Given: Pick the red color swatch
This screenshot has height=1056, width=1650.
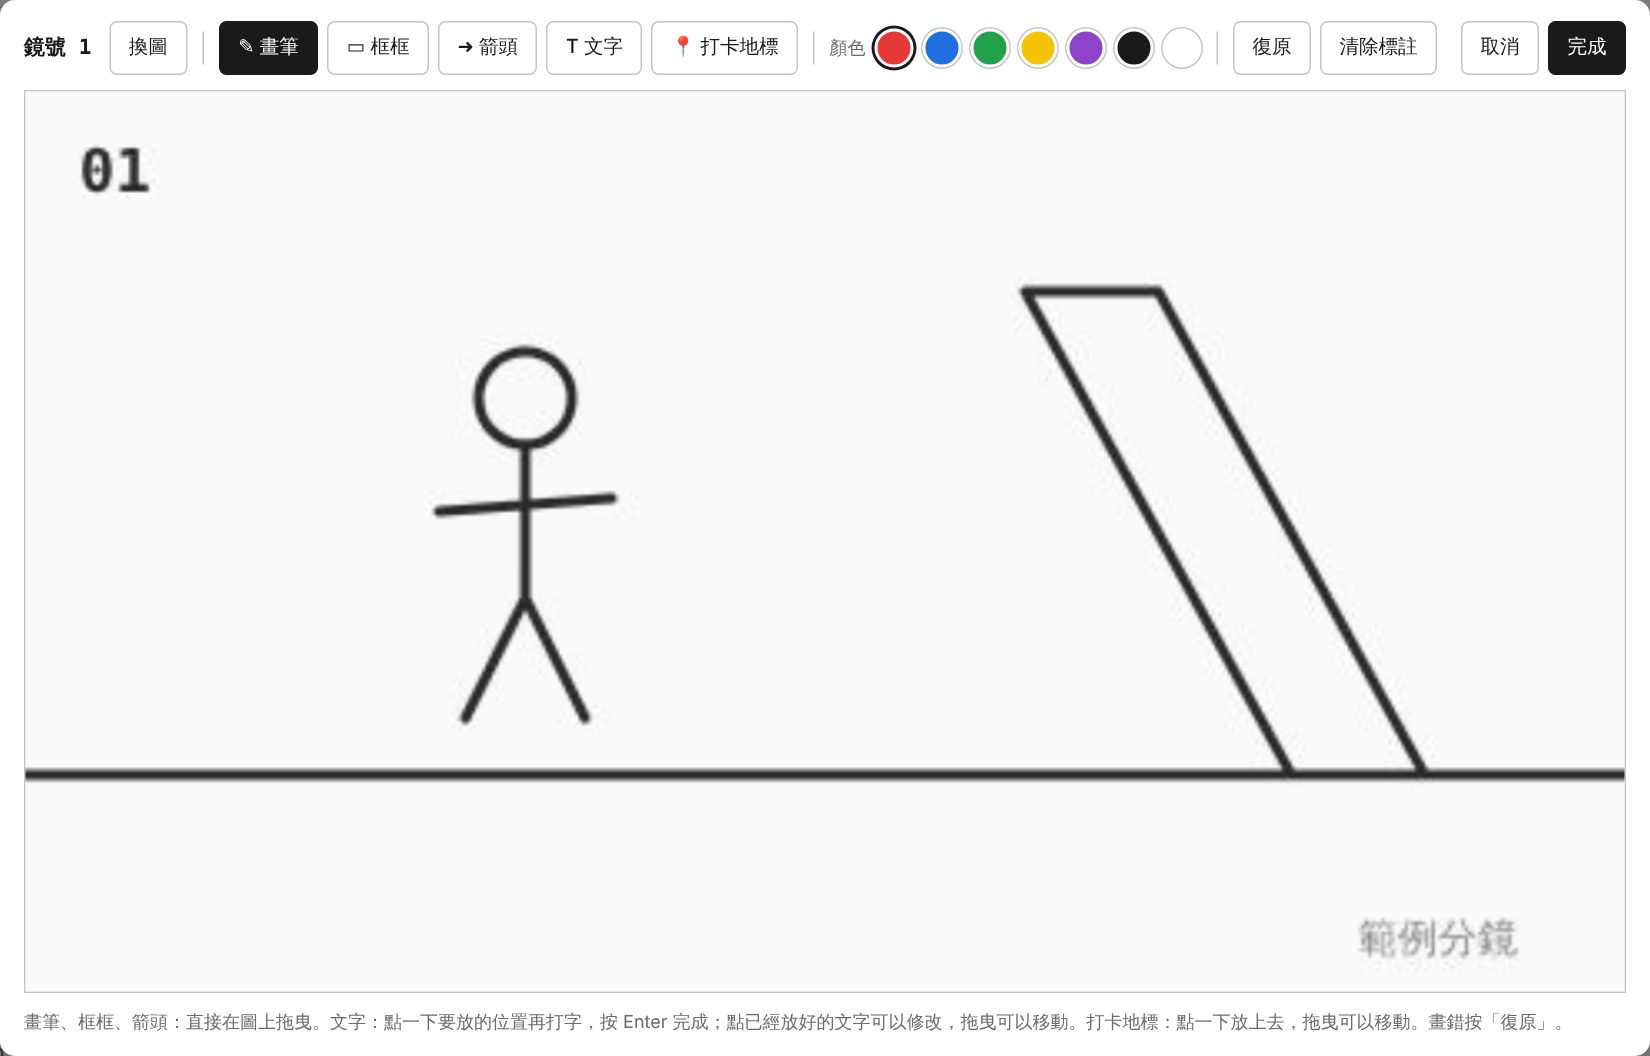Looking at the screenshot, I should tap(894, 48).
